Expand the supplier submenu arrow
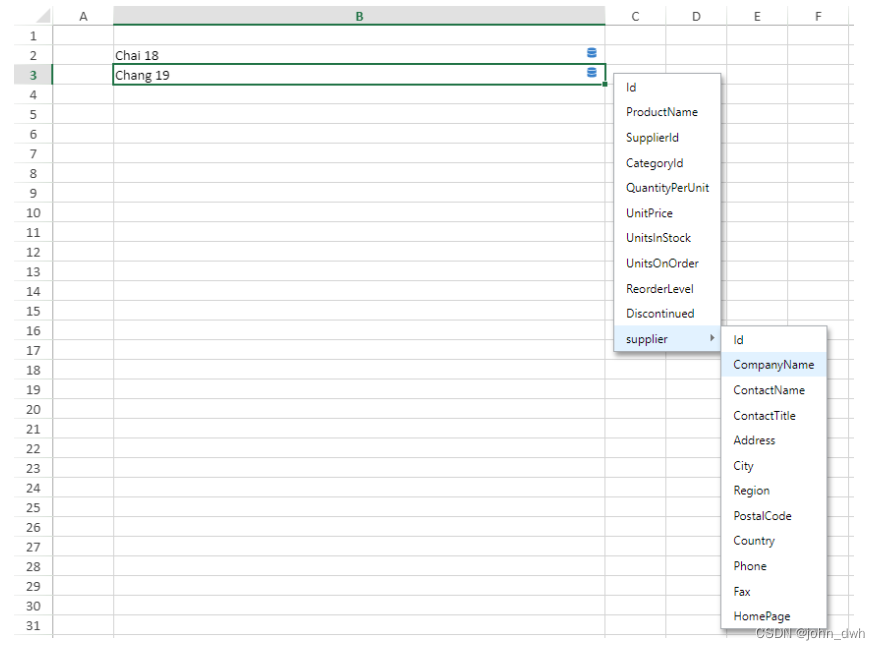Screen dimensions: 880x650 [x=712, y=339]
